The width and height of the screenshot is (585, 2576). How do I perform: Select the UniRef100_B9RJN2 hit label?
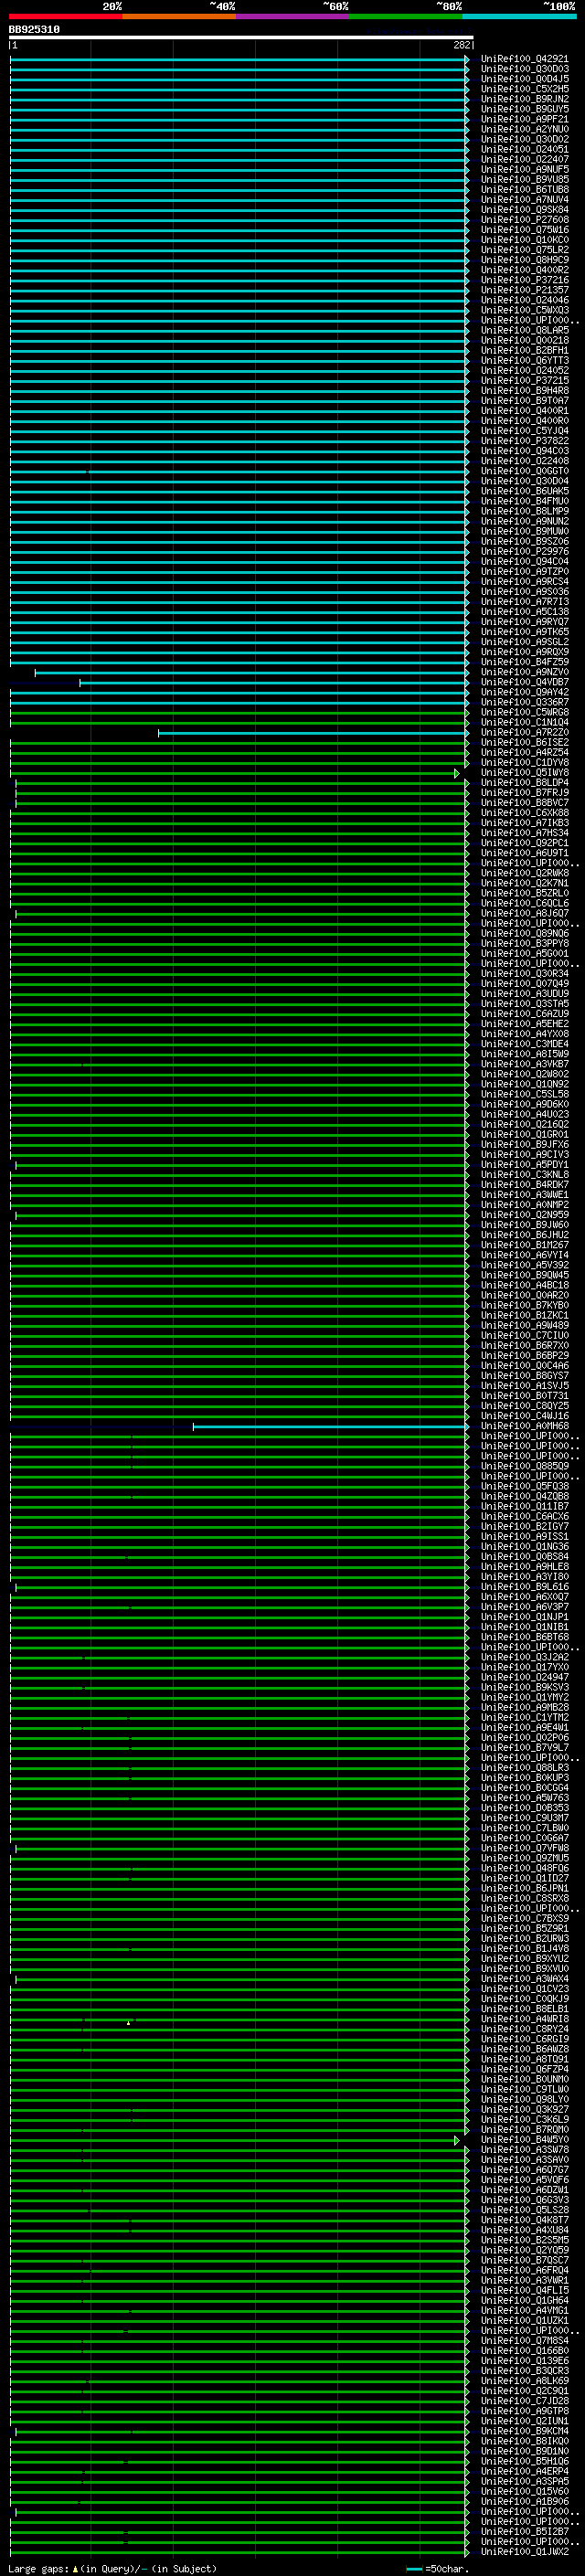(525, 99)
